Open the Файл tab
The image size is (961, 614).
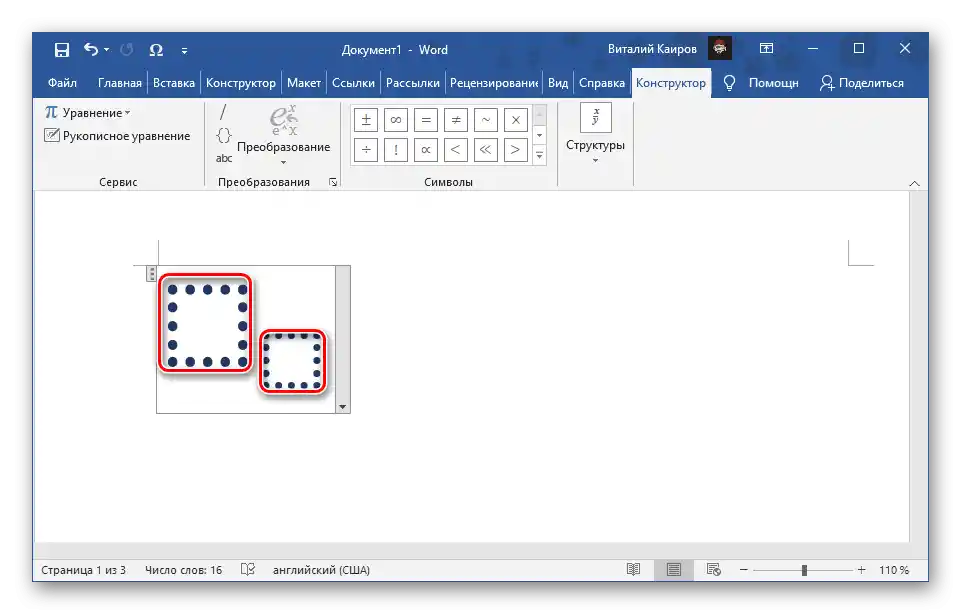coord(62,83)
